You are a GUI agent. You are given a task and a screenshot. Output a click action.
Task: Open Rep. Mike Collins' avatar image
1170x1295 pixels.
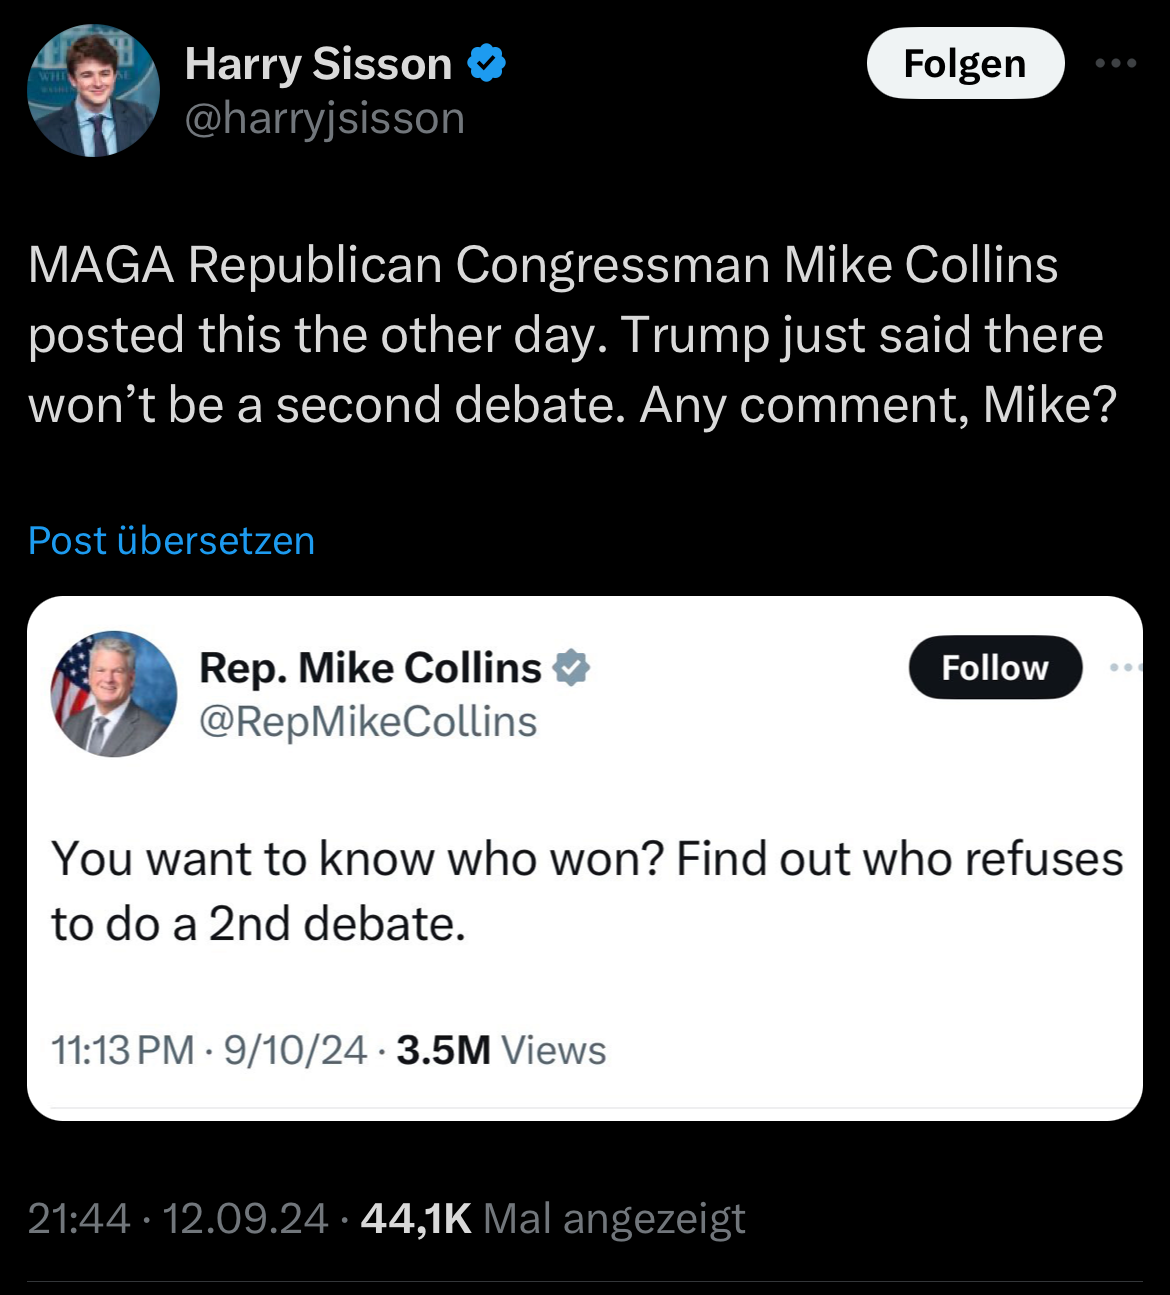click(x=114, y=693)
